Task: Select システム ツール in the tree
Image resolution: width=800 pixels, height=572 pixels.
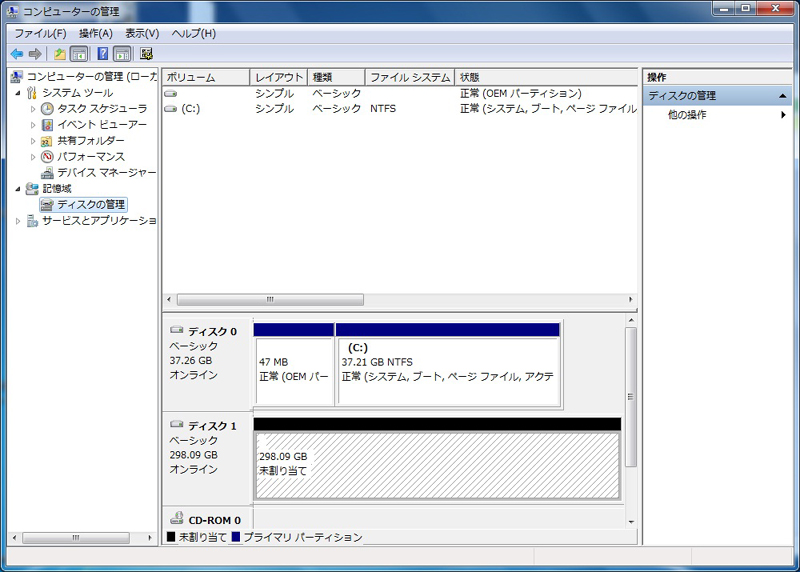Action: [x=69, y=93]
